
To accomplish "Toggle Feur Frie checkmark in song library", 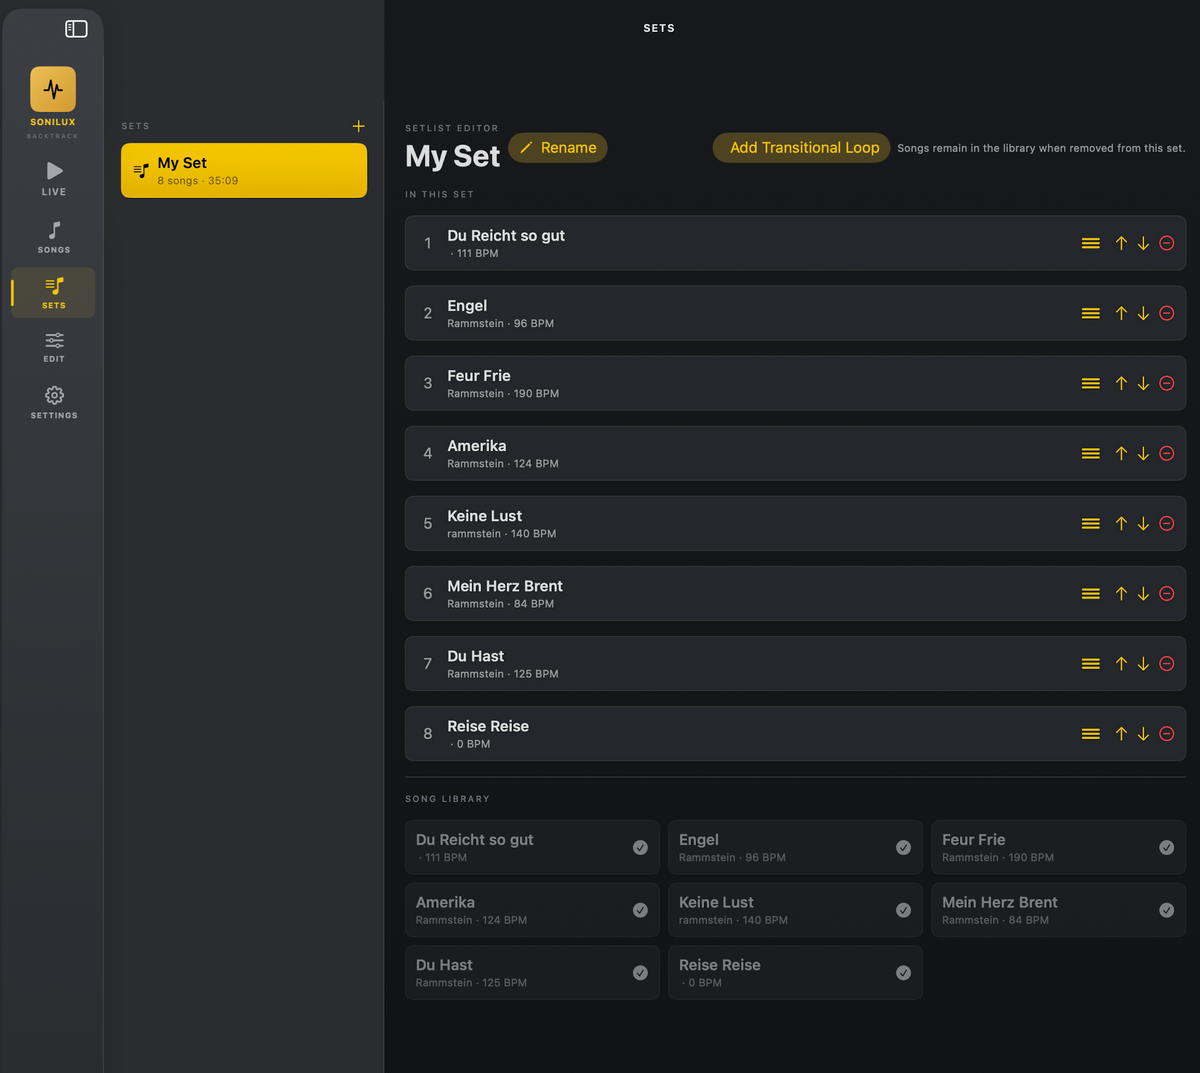I will [x=1166, y=847].
